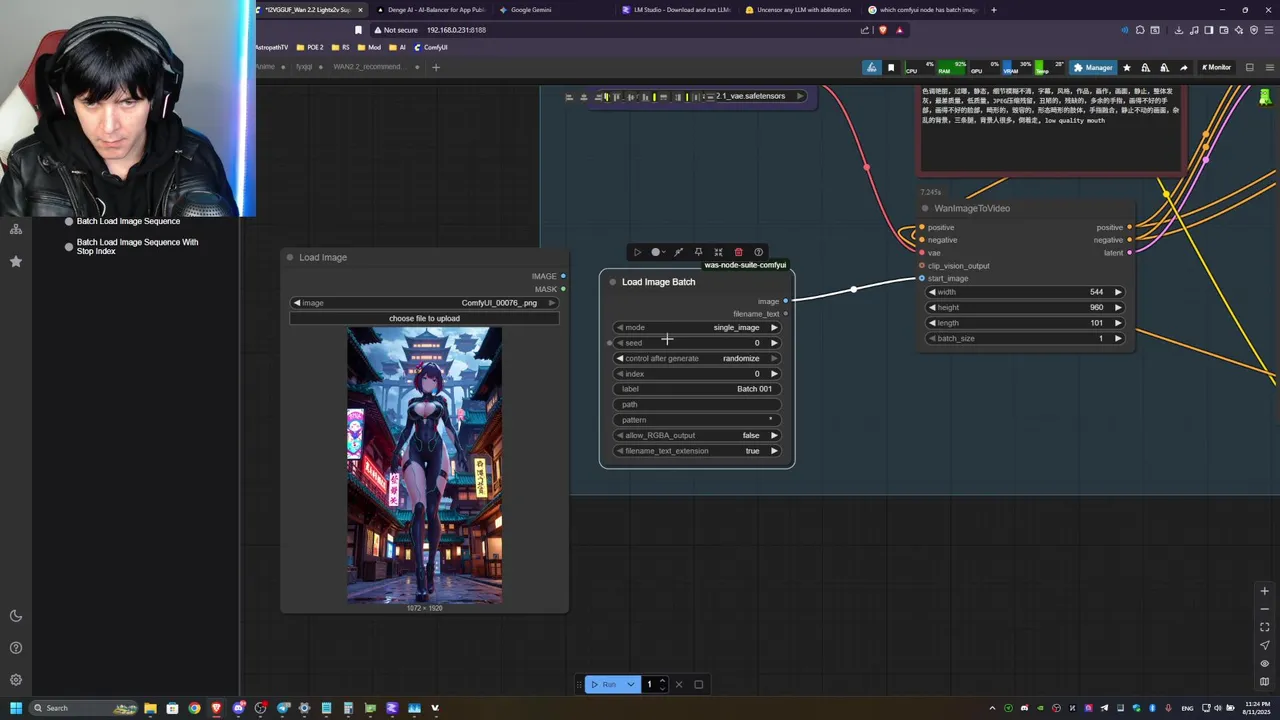Select next image in Load Image node
Image resolution: width=1280 pixels, height=720 pixels.
click(x=551, y=303)
